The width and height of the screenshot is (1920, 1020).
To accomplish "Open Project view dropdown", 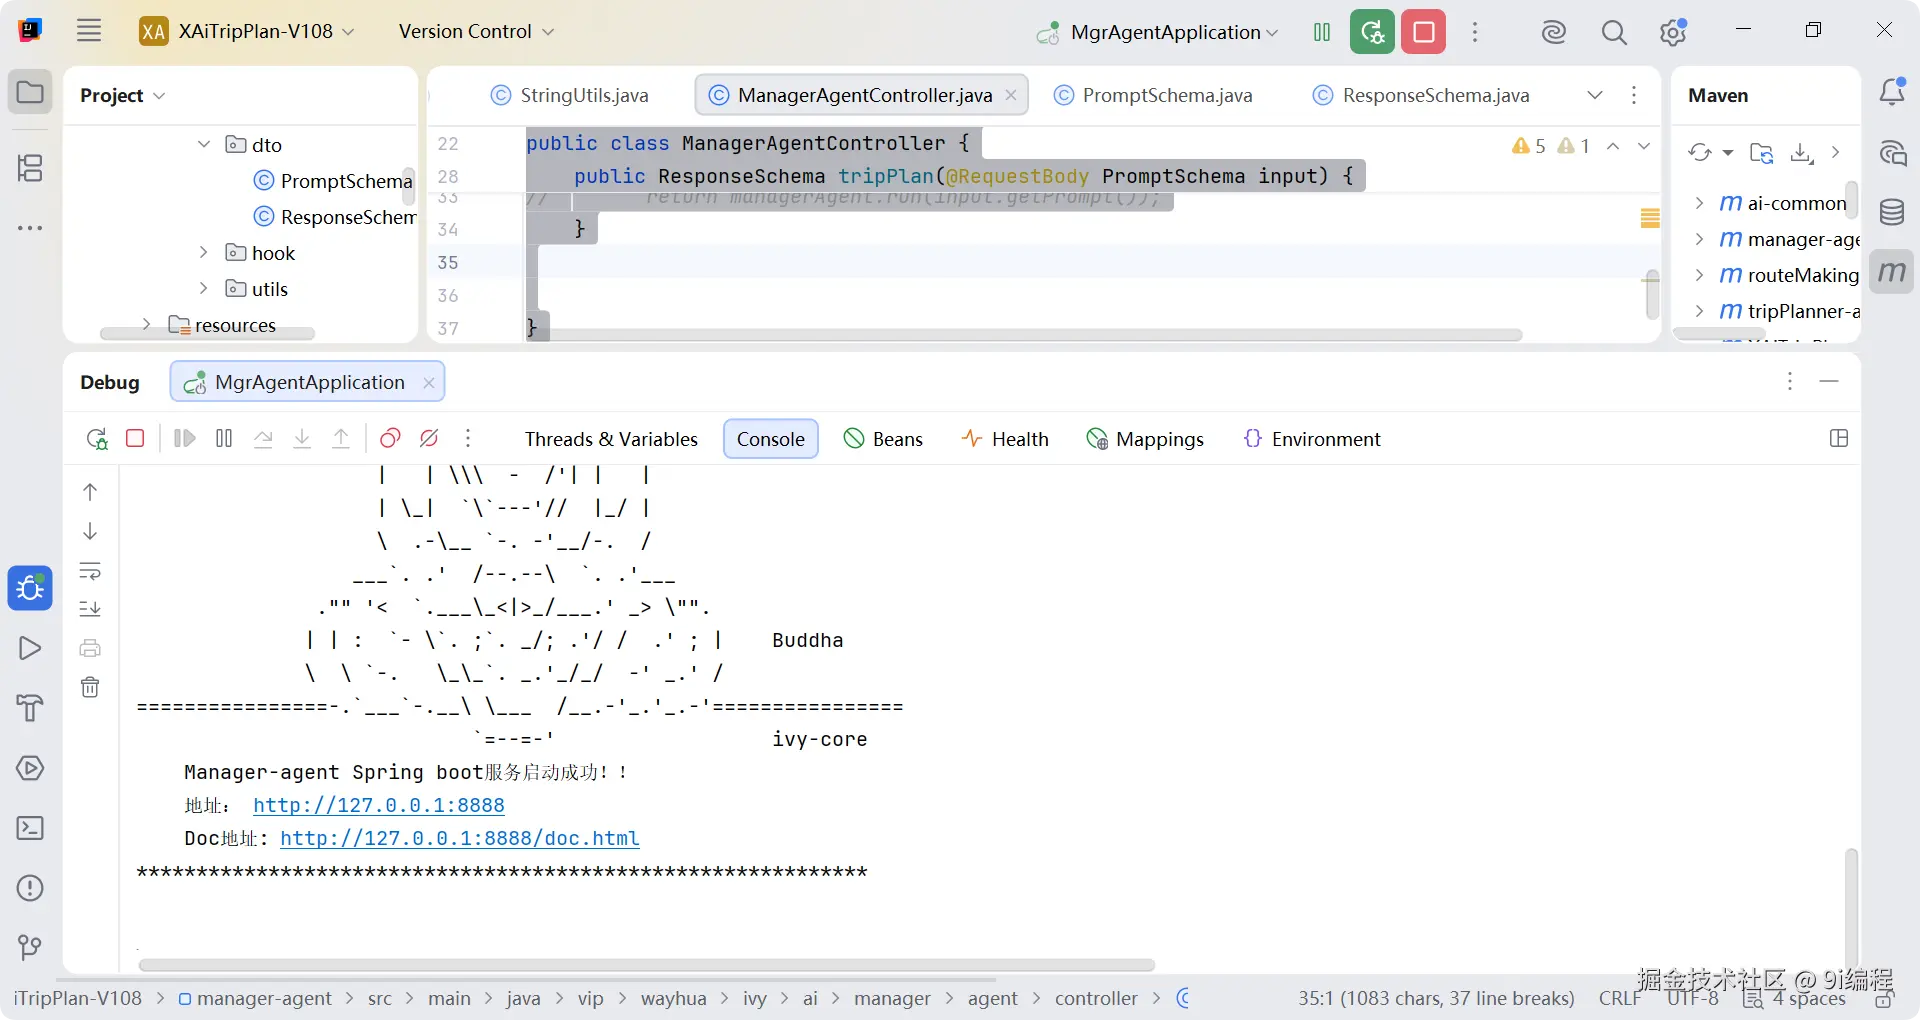I will click(x=122, y=95).
